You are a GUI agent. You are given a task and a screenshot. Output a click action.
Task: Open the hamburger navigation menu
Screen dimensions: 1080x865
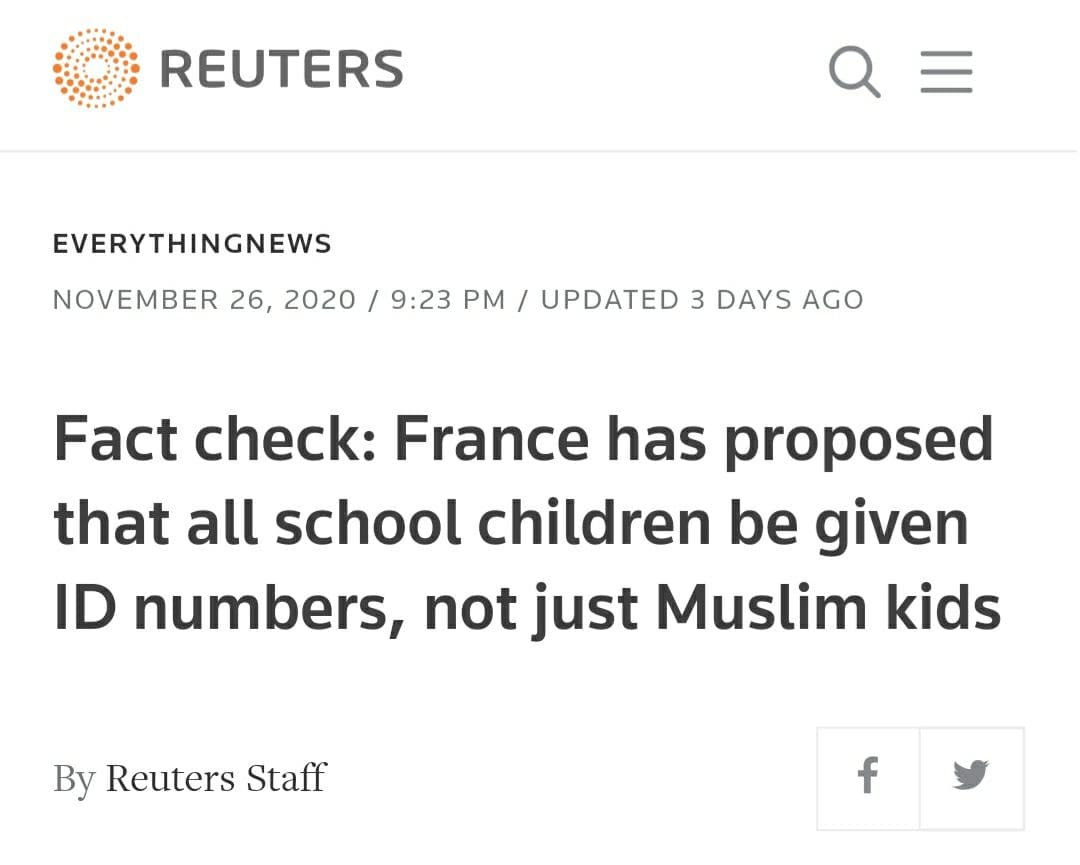946,72
